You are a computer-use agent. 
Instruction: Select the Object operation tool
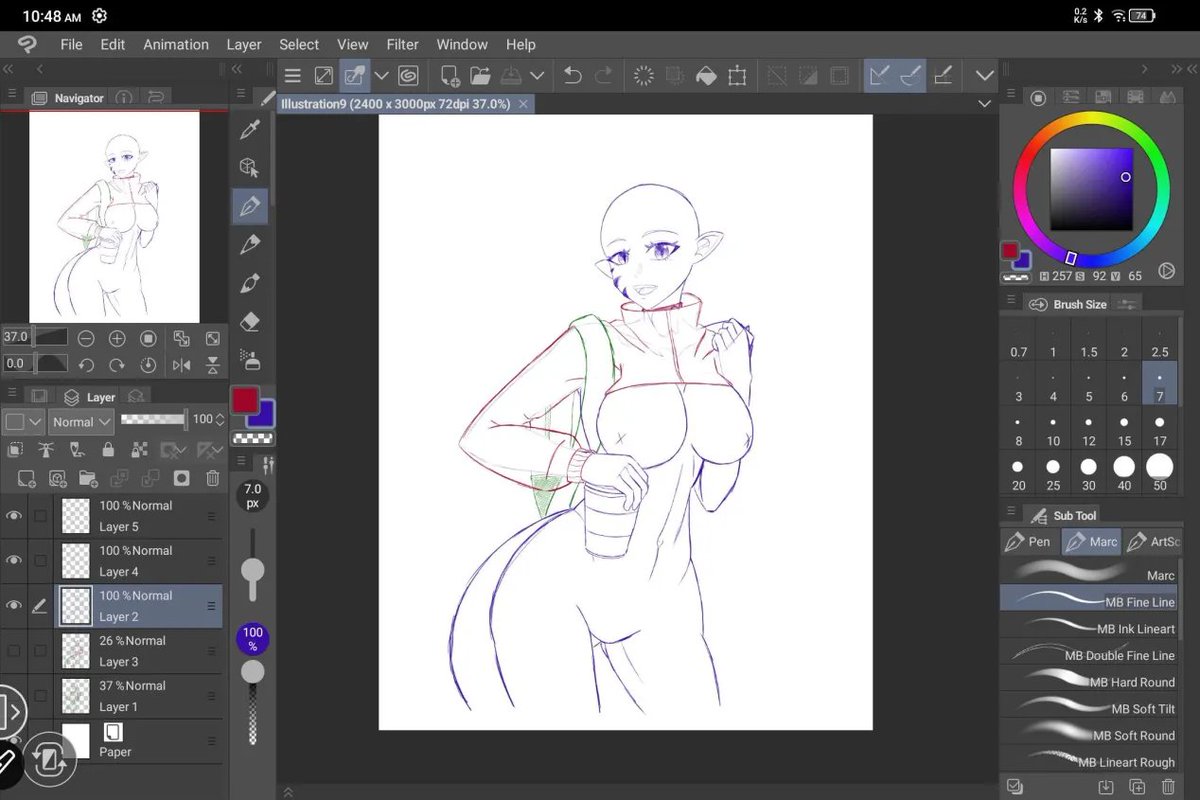(250, 167)
